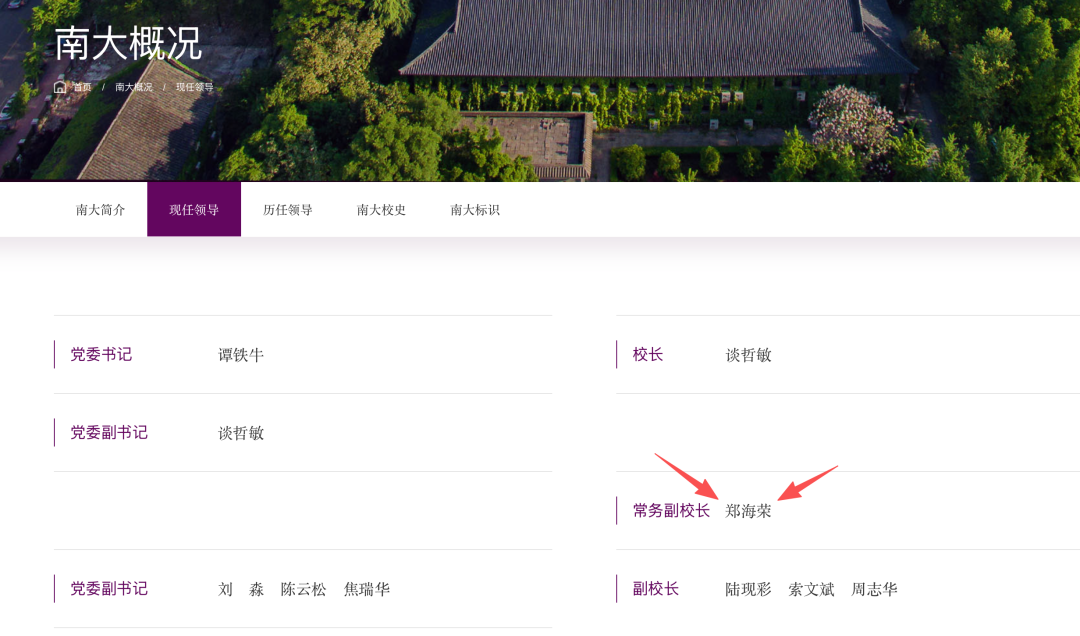Viewport: 1080px width, 636px height.
Task: Click the name 周志华
Action: coord(874,589)
